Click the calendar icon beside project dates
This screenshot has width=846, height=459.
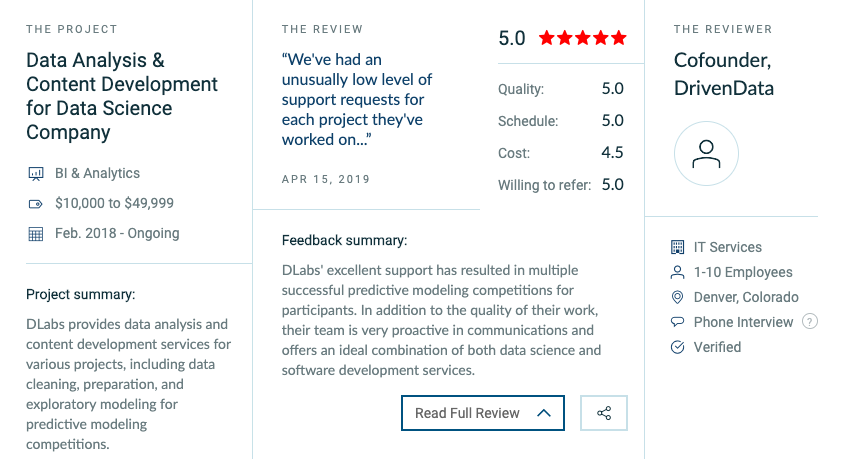click(36, 234)
